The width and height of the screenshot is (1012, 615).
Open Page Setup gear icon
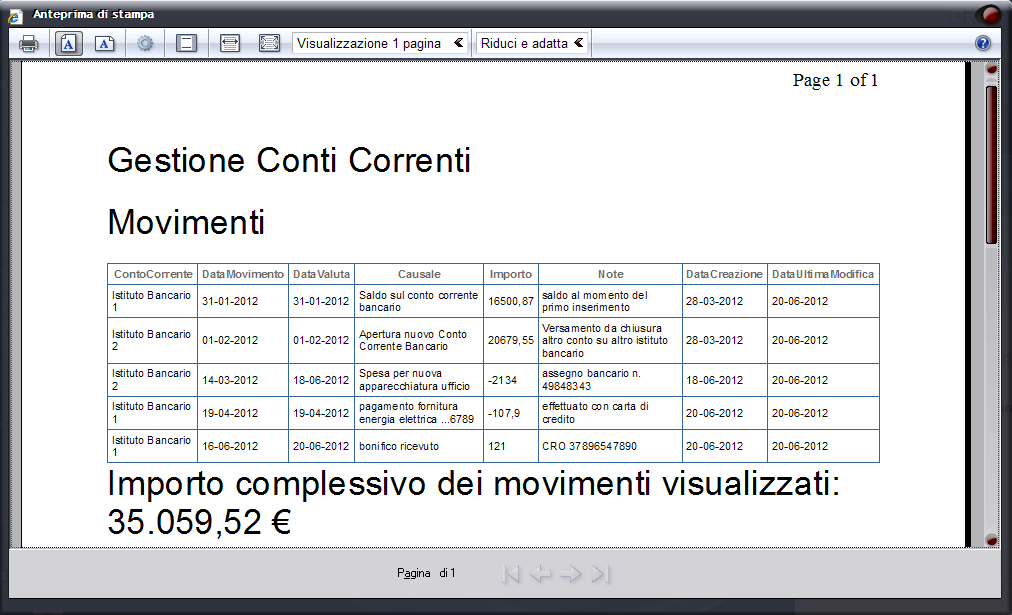tap(145, 43)
